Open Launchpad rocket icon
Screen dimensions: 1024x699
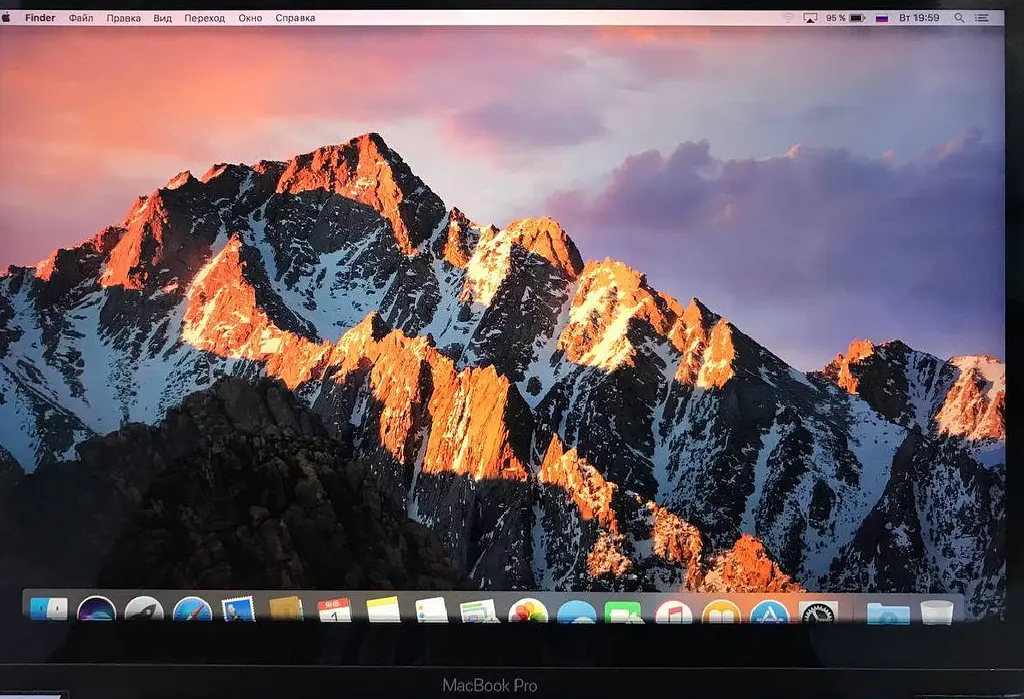coord(144,609)
